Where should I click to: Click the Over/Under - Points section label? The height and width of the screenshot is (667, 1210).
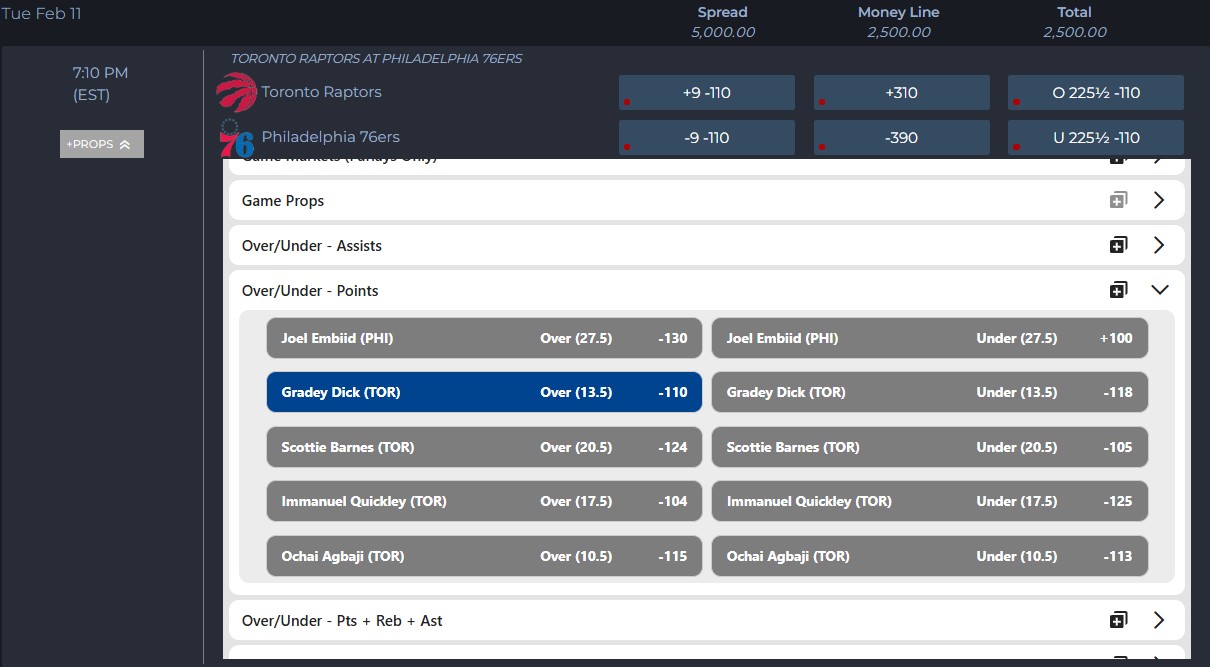(x=310, y=291)
